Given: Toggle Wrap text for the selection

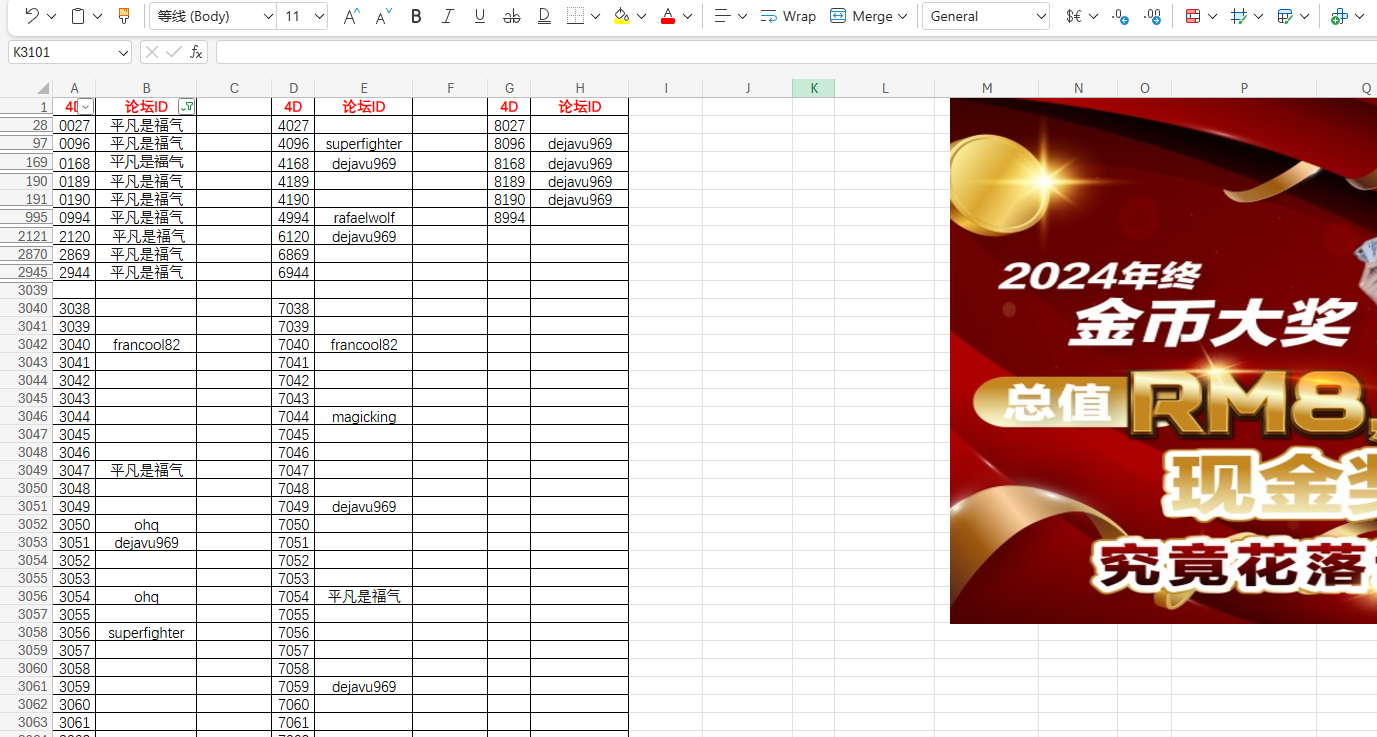Looking at the screenshot, I should pos(788,16).
